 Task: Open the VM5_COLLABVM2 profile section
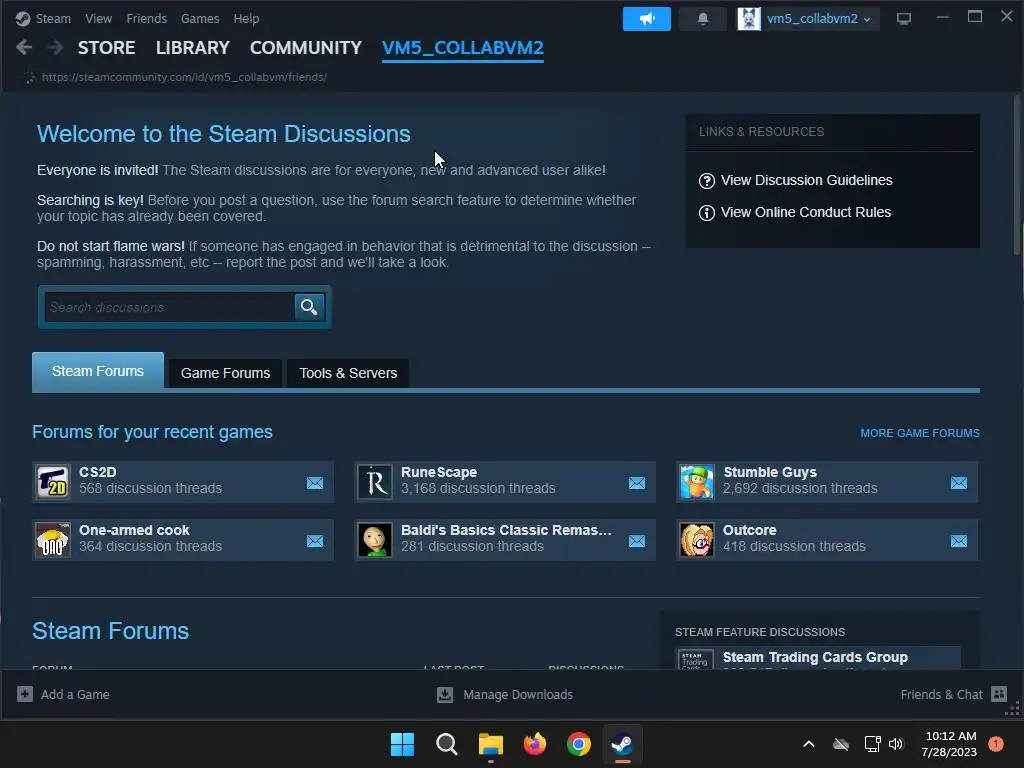462,48
